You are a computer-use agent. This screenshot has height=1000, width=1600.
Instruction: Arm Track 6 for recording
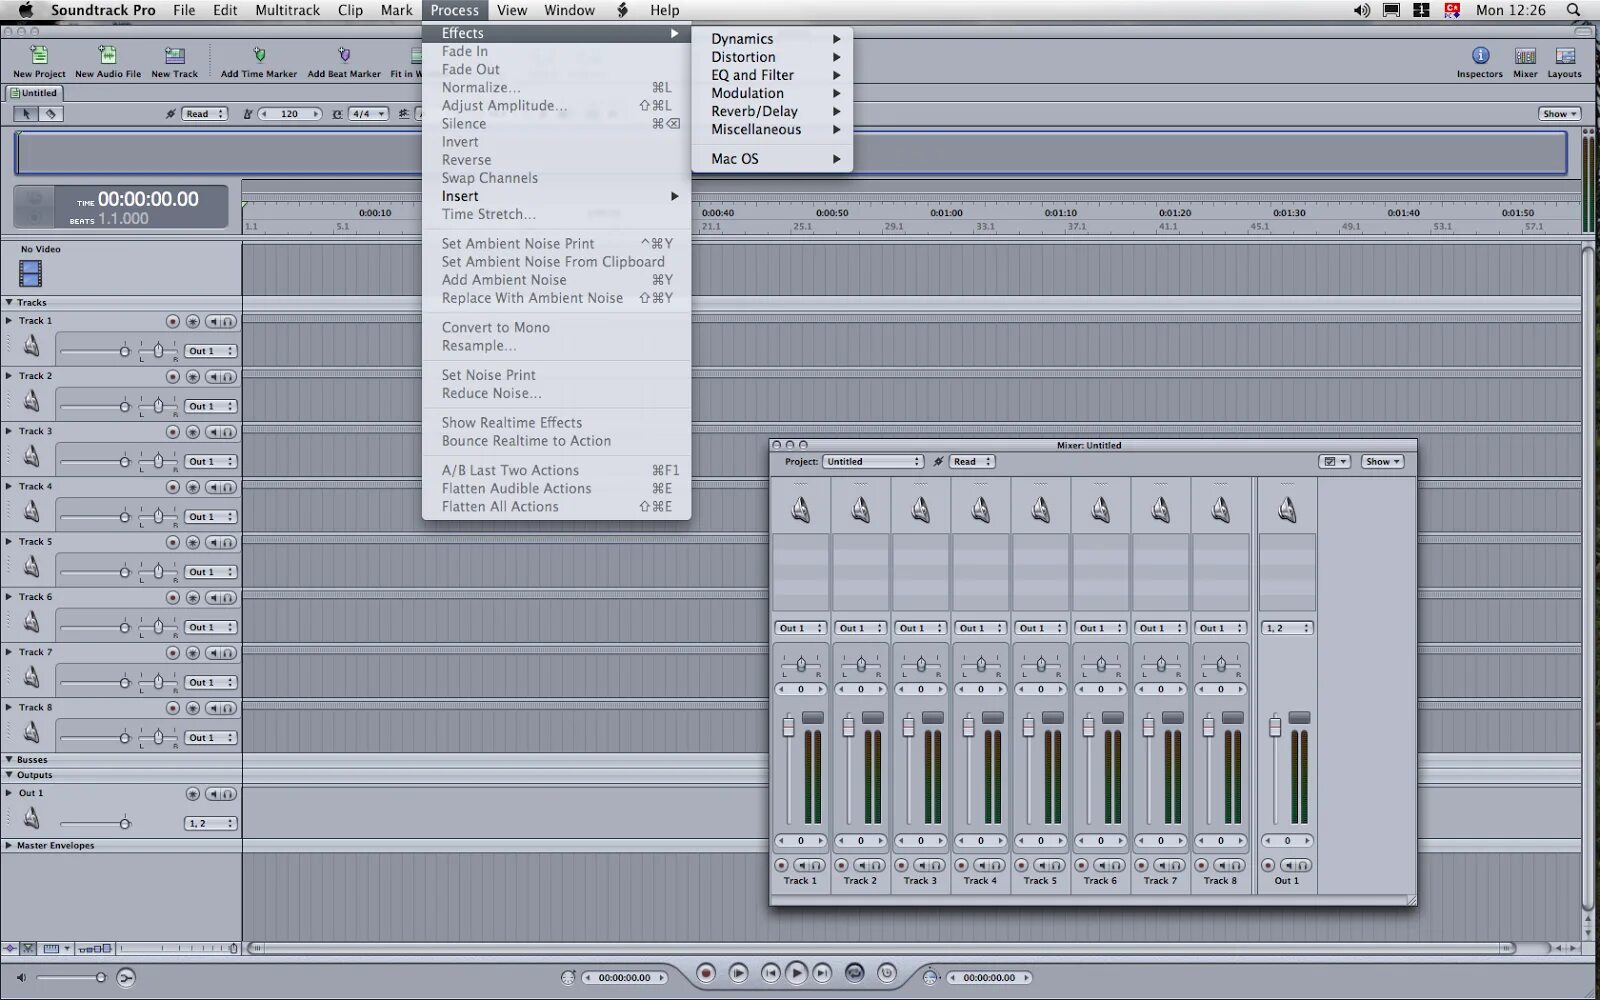[x=173, y=598]
